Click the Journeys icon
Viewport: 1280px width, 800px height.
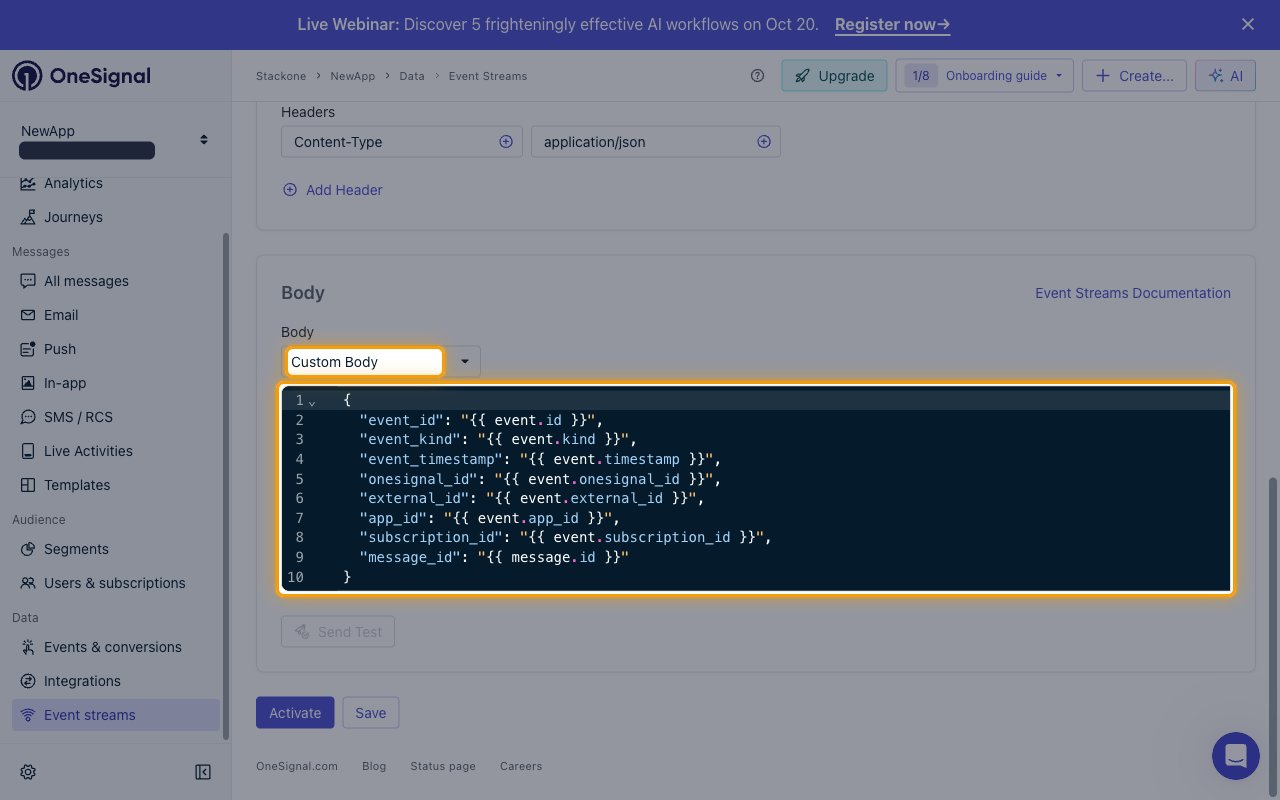pyautogui.click(x=28, y=217)
